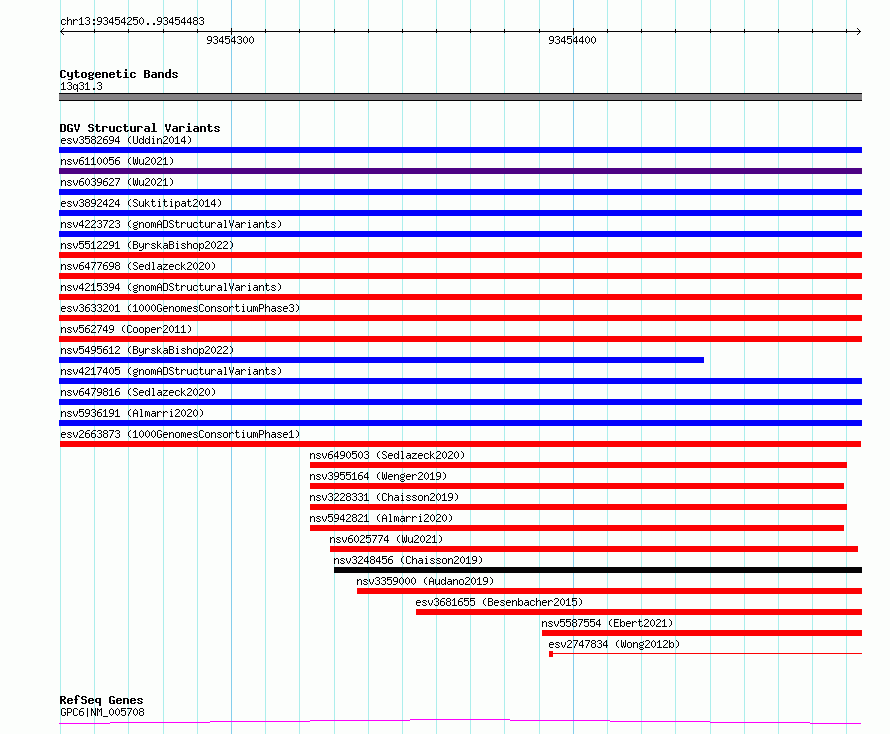Screen dimensions: 890x734
Task: Click the small red block of esv2747834
Action: pyautogui.click(x=551, y=654)
